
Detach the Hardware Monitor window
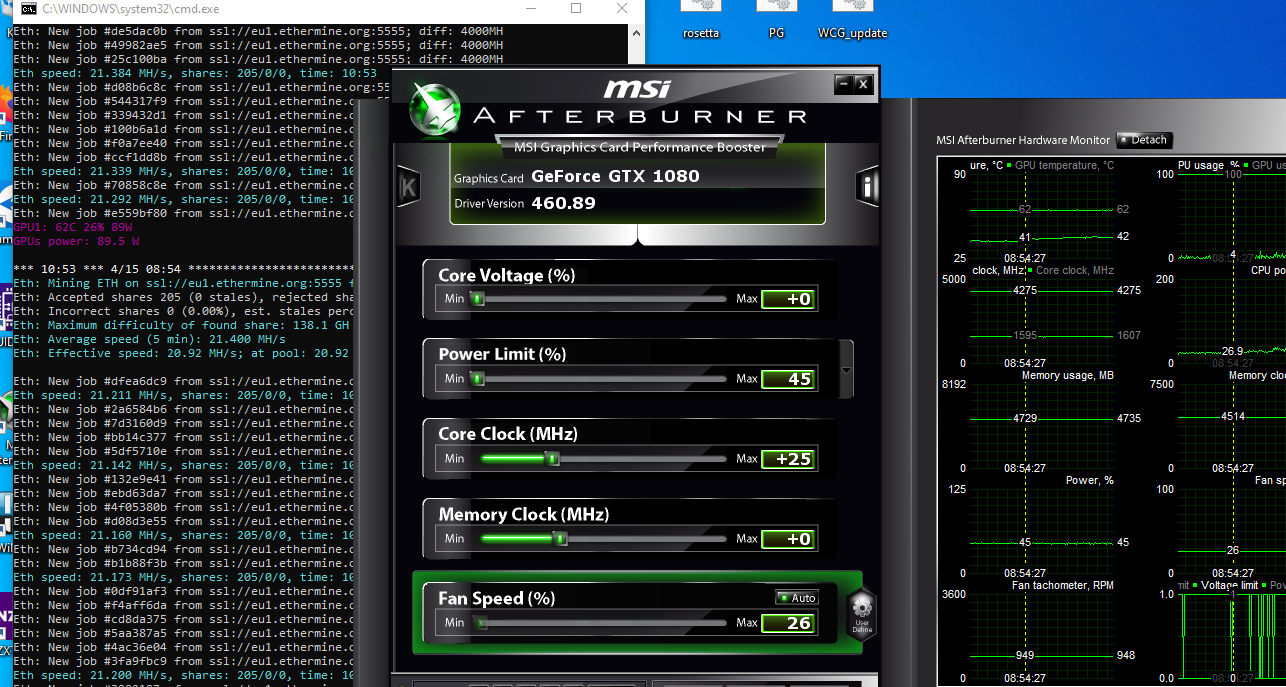coord(1143,140)
